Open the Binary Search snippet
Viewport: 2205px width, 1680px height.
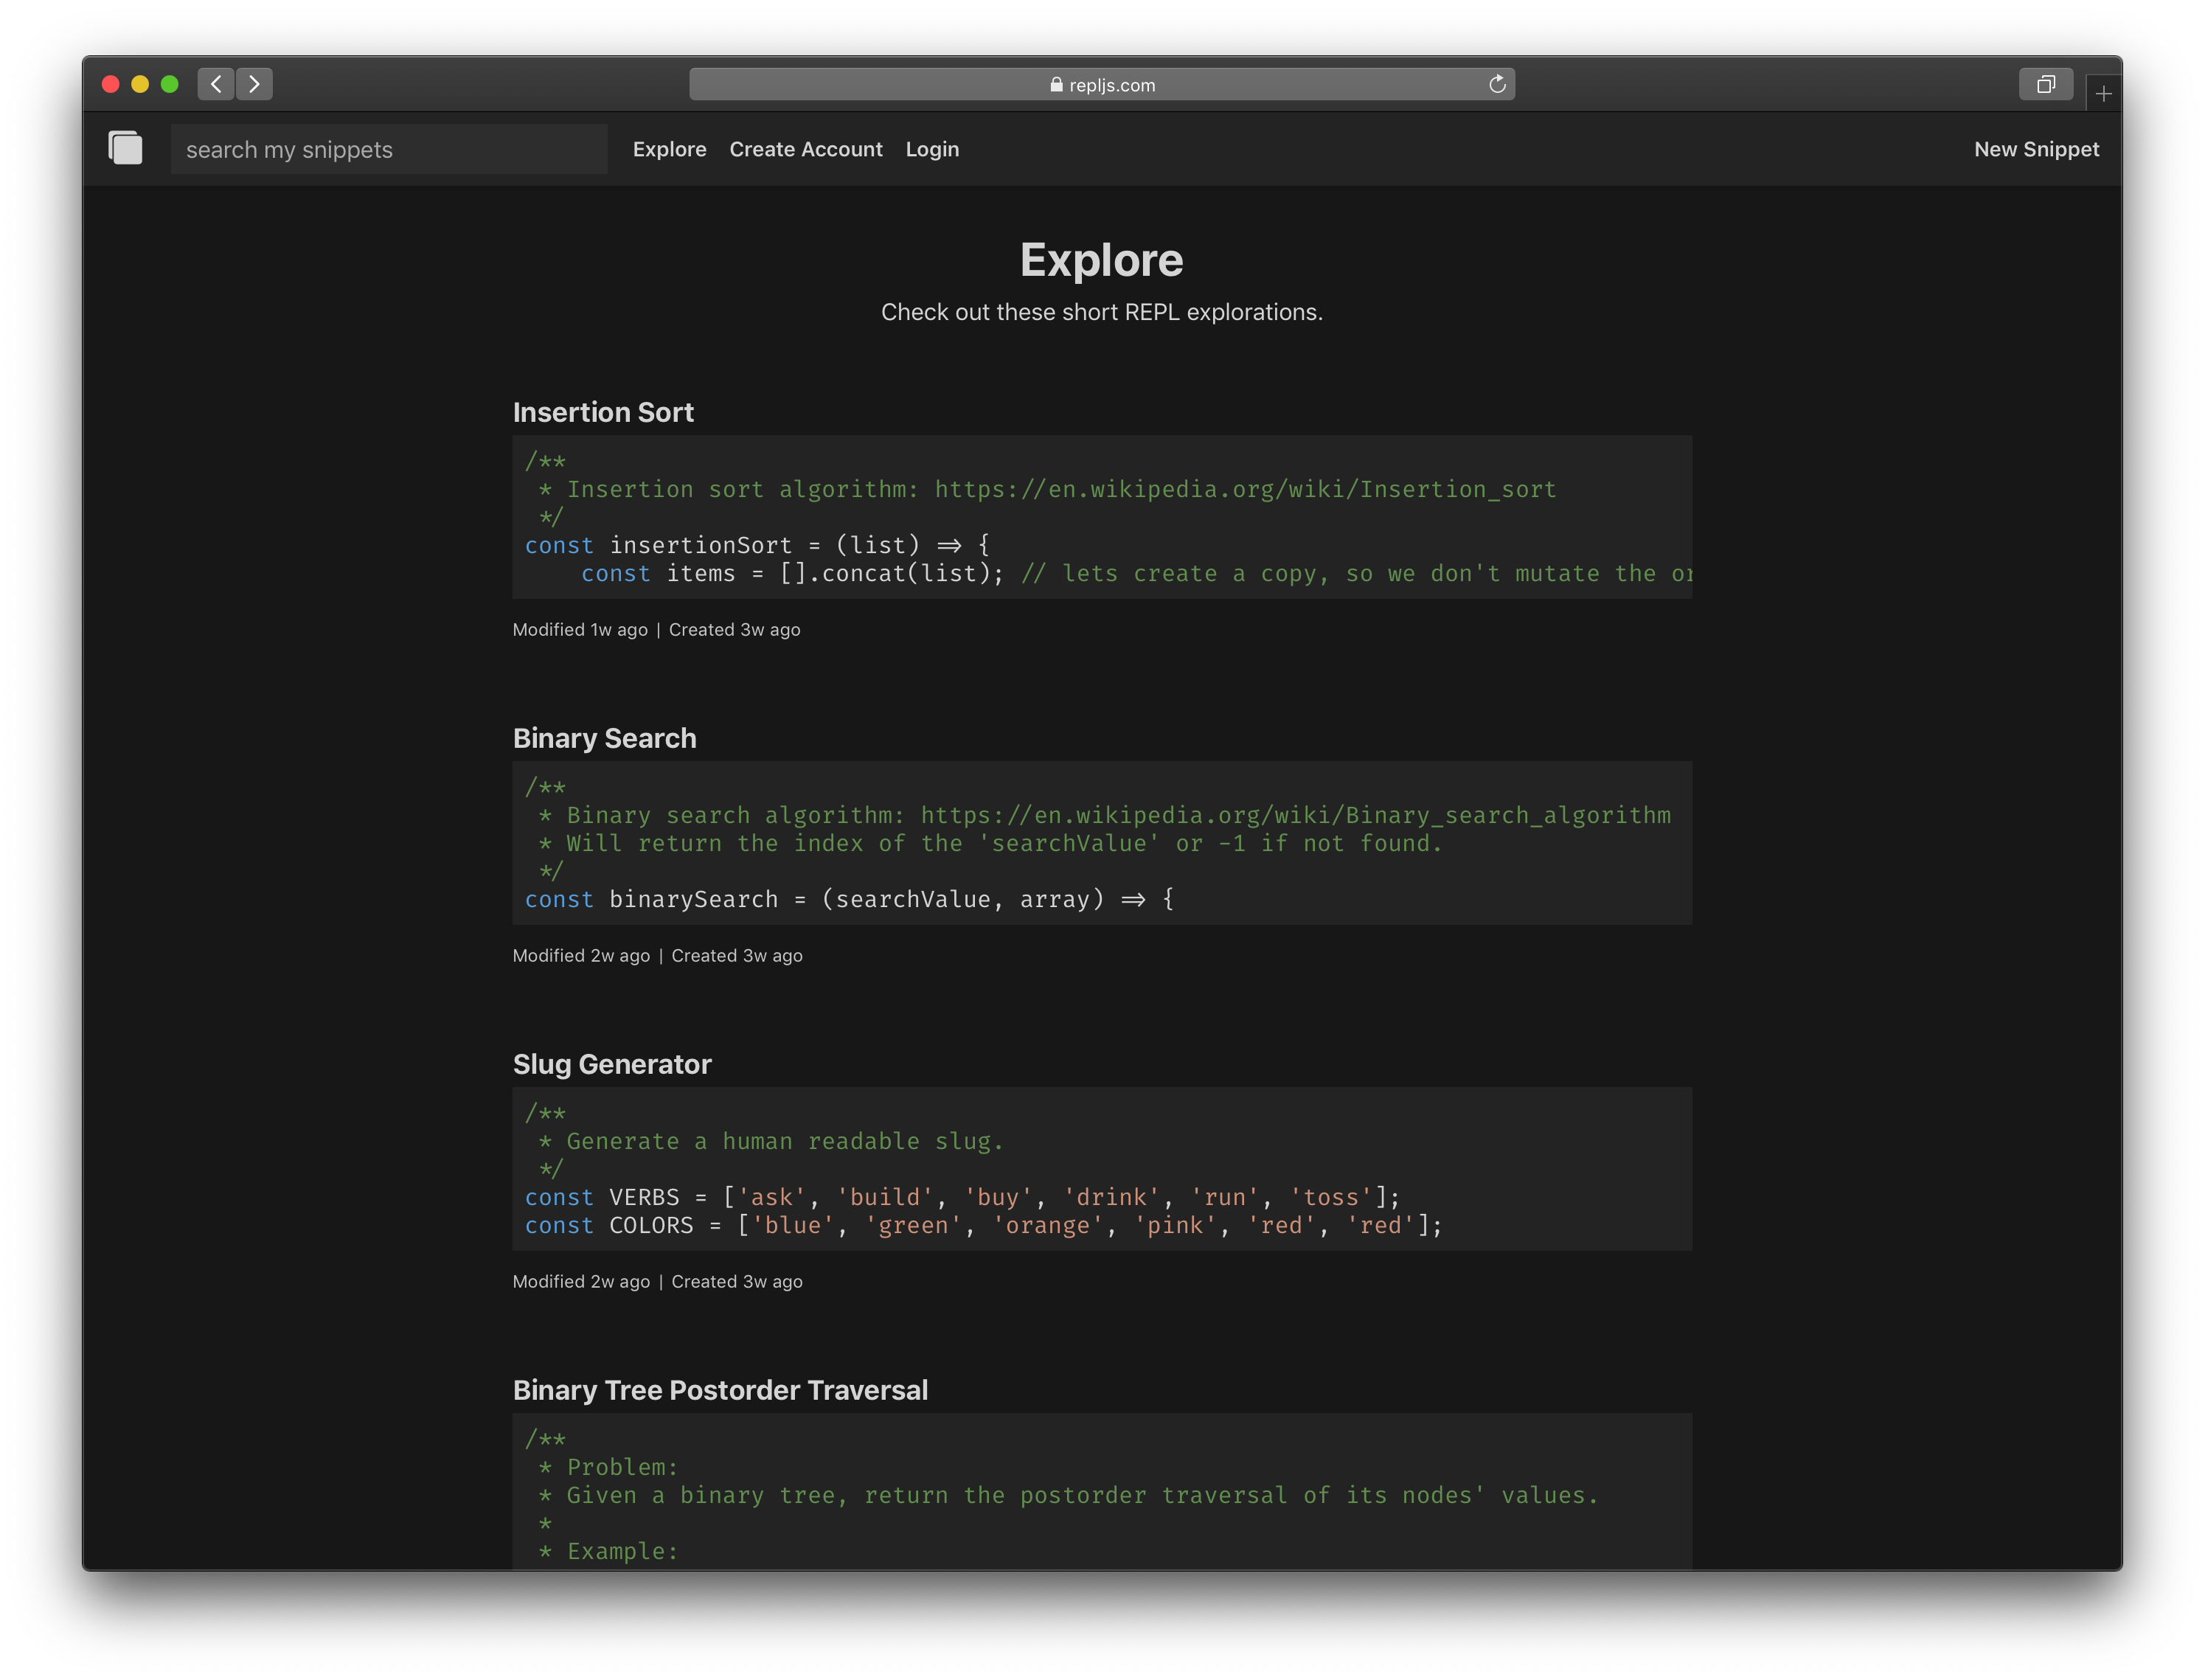click(x=604, y=738)
